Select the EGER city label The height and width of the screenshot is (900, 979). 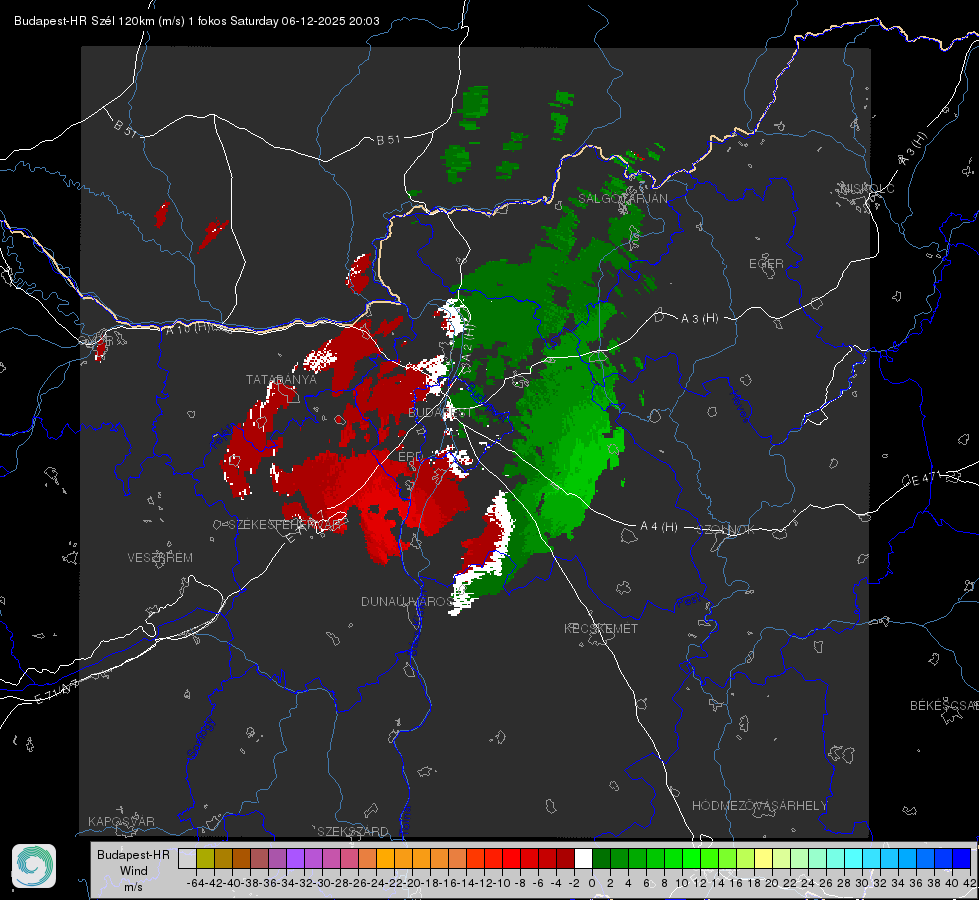766,264
